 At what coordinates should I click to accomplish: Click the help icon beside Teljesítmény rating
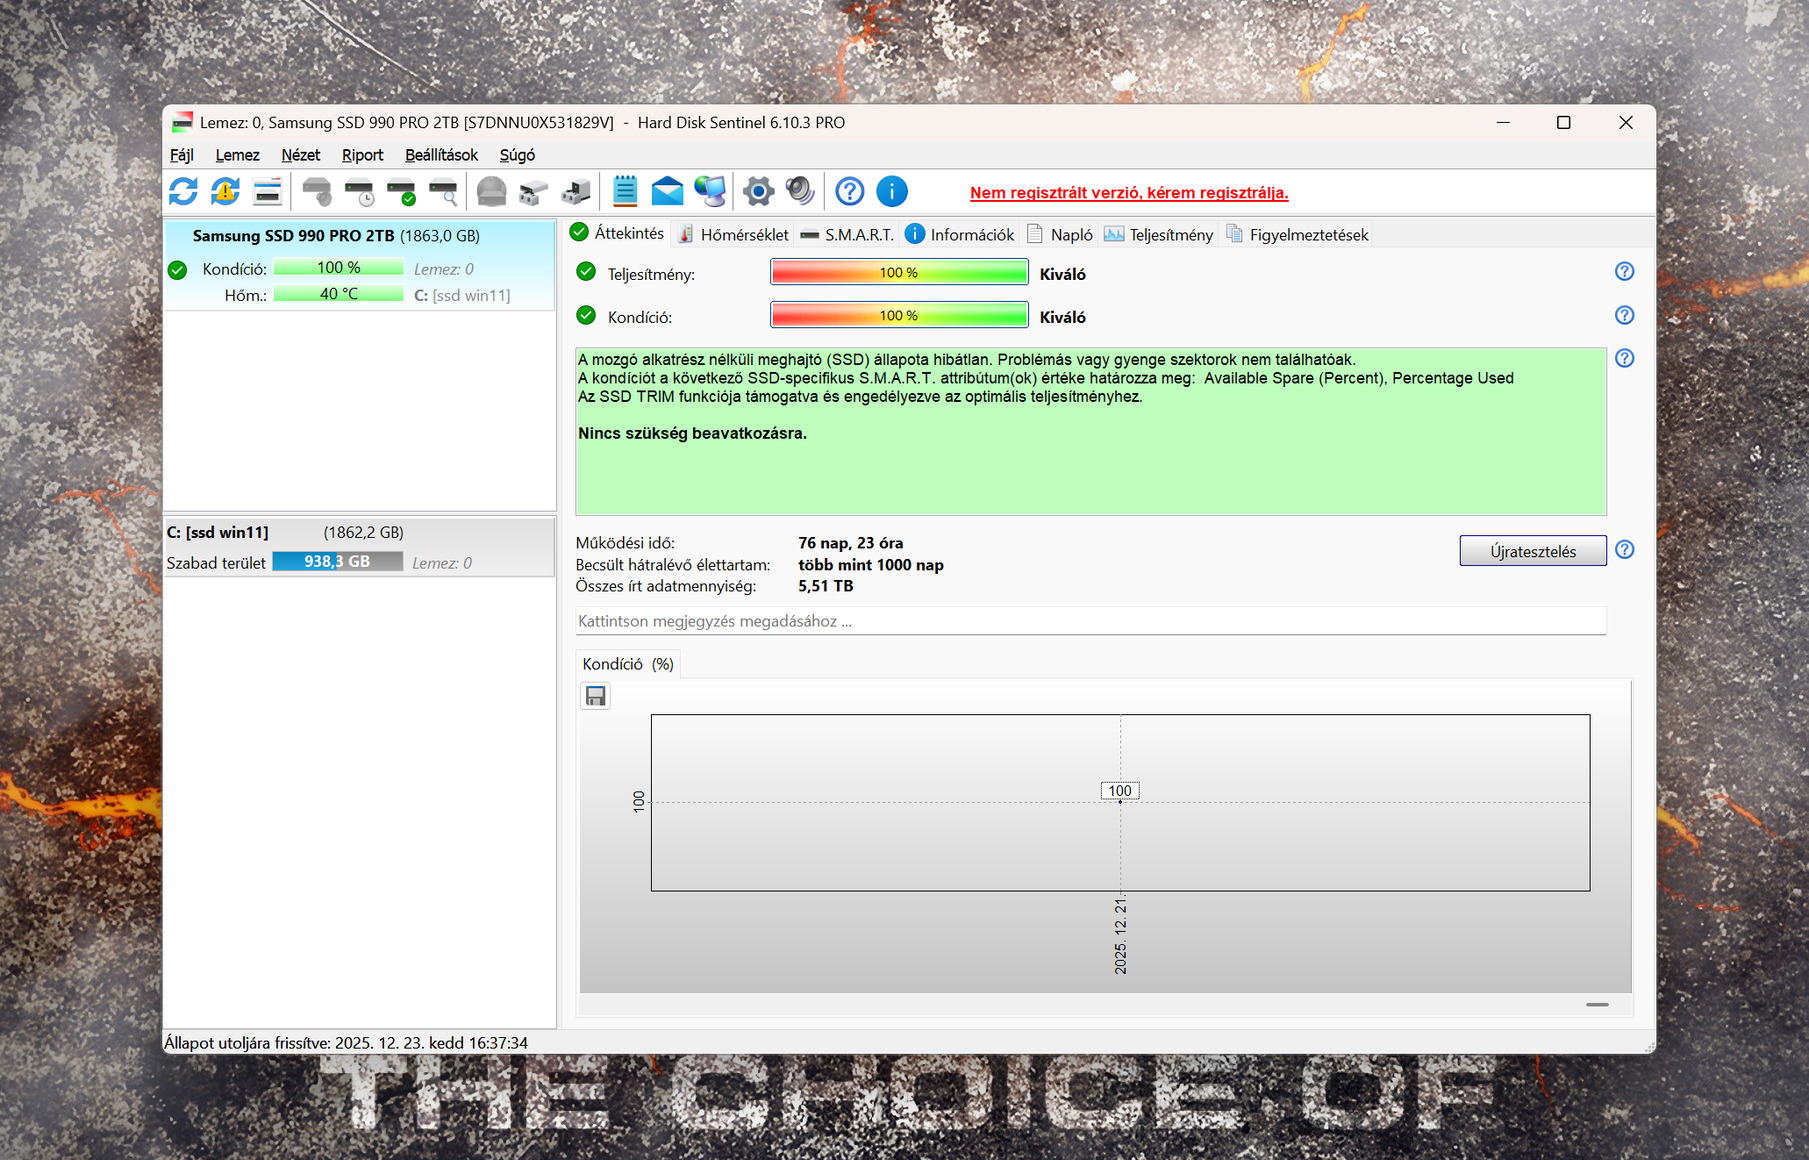[1625, 272]
